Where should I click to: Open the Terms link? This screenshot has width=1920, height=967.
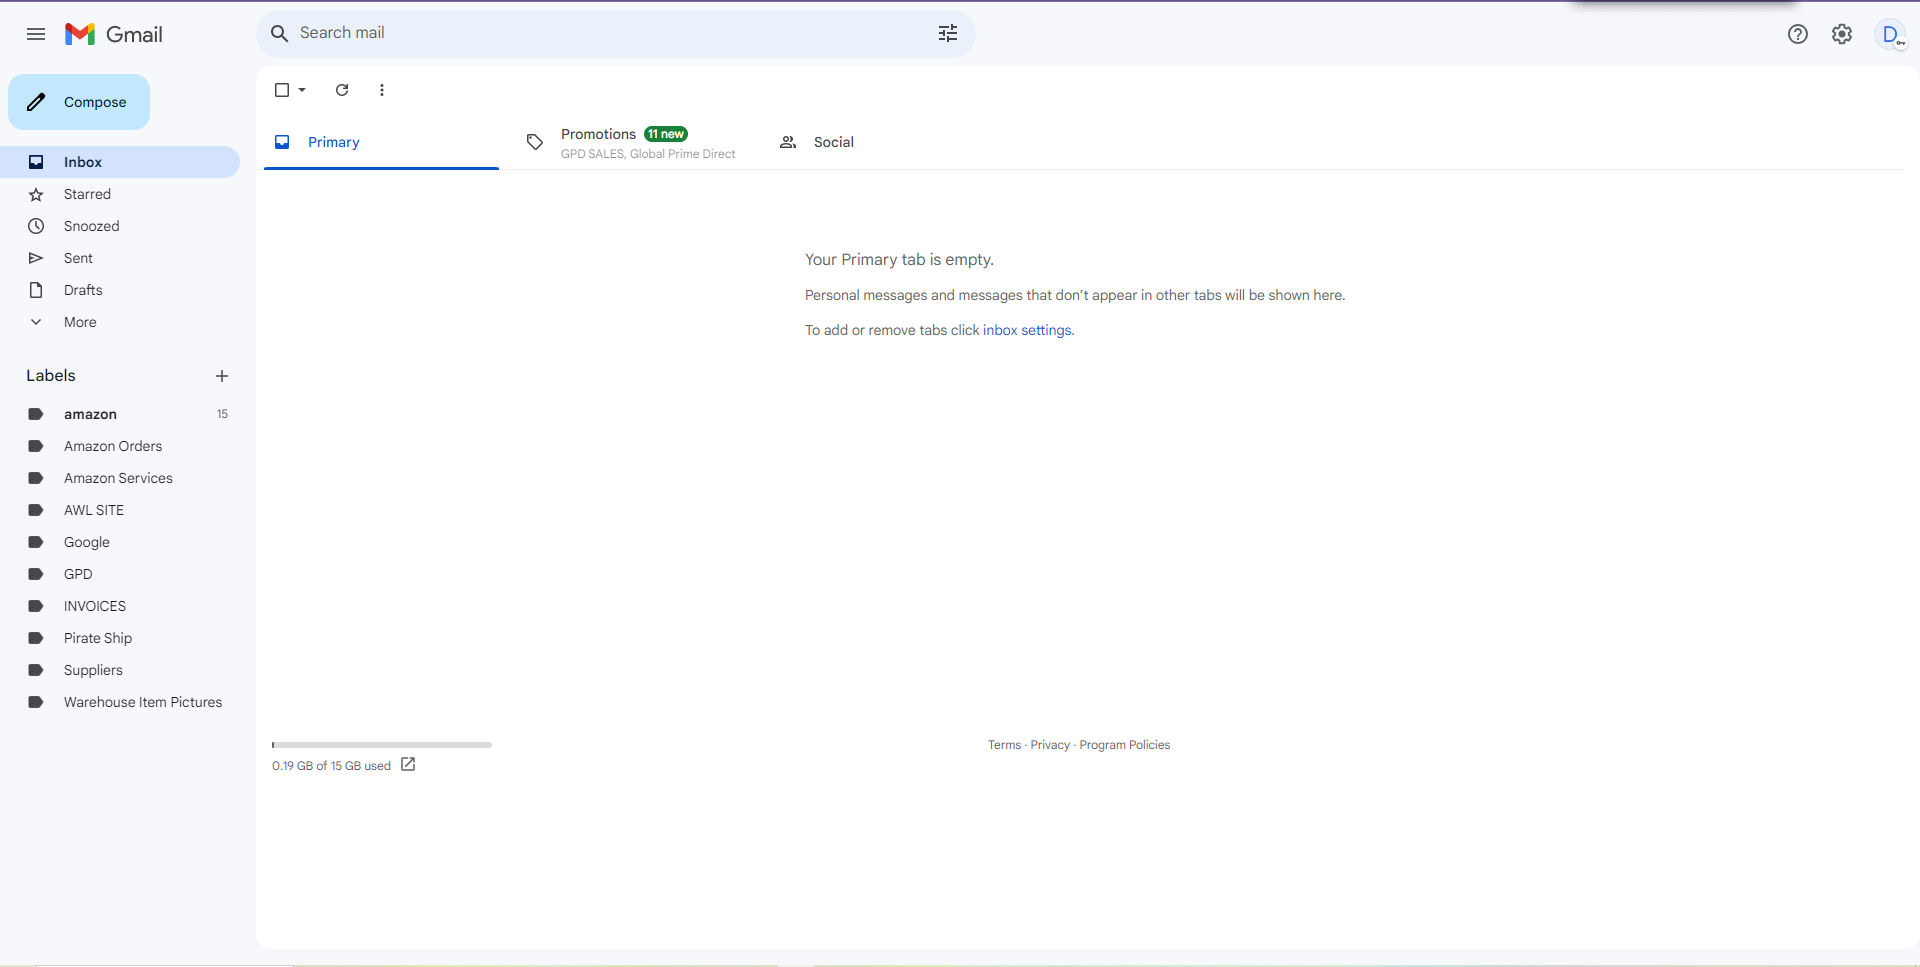click(x=1004, y=745)
